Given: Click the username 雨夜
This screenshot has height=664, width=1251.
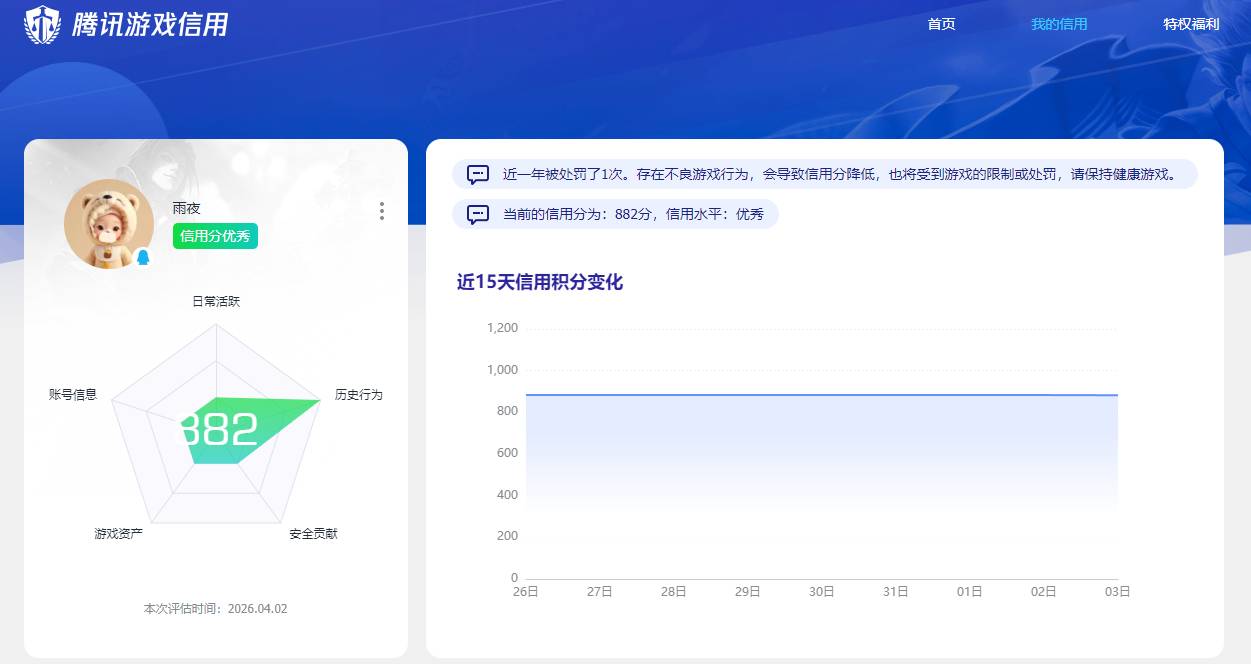Looking at the screenshot, I should click(x=183, y=209).
